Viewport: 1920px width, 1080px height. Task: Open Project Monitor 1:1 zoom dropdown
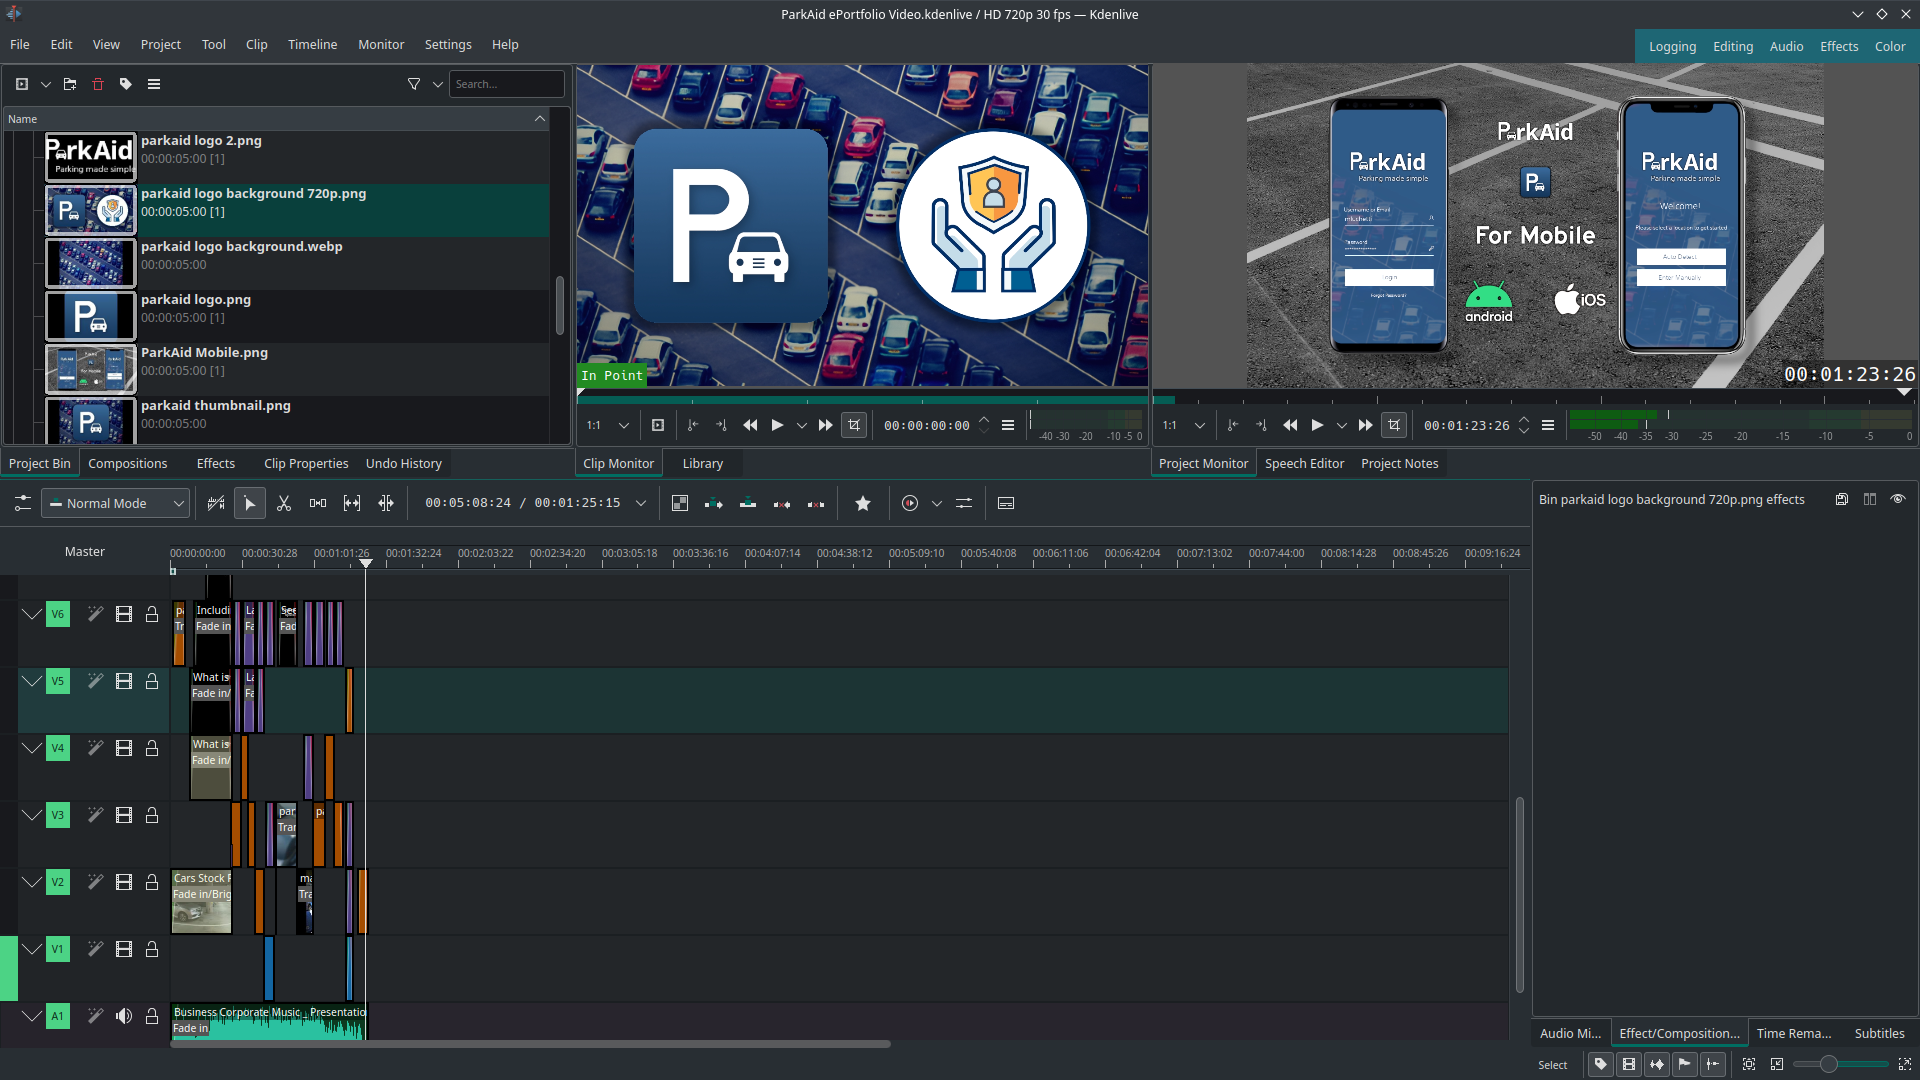(x=1183, y=425)
